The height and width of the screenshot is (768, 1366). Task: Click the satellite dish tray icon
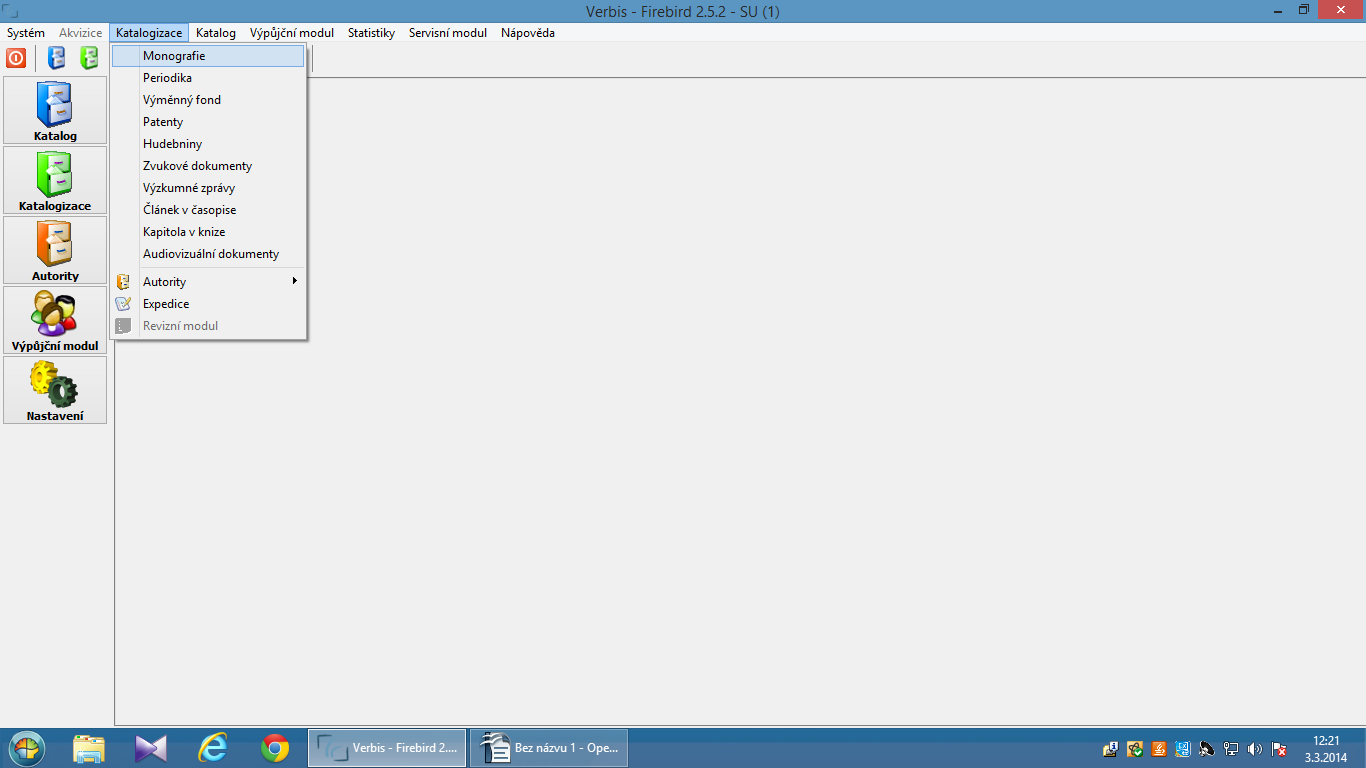[1207, 749]
